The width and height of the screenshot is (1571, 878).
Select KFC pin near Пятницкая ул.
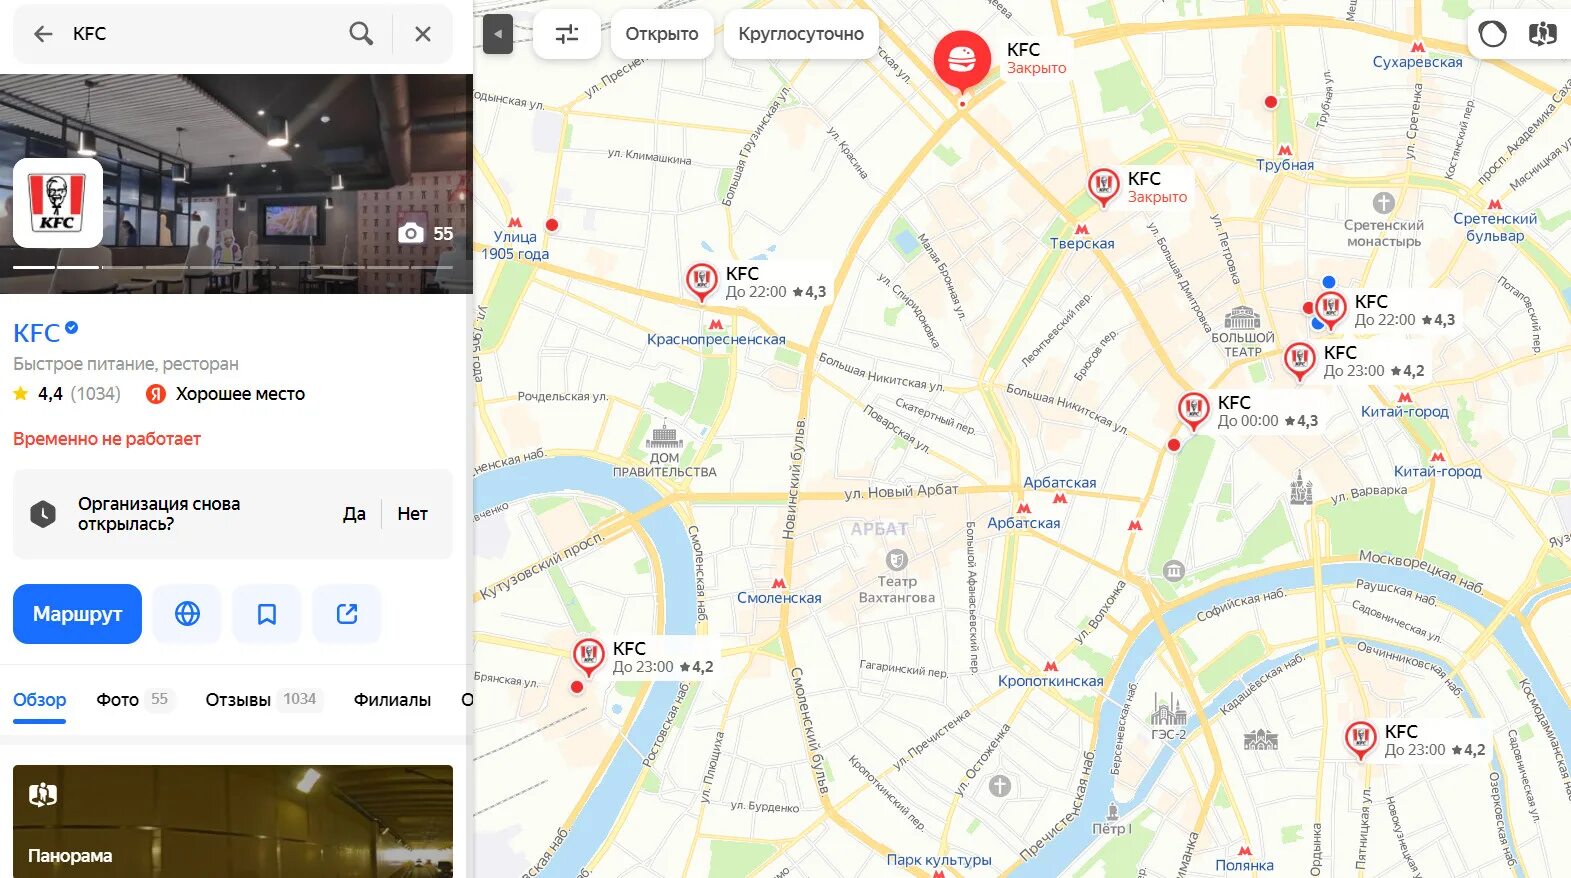[1360, 739]
